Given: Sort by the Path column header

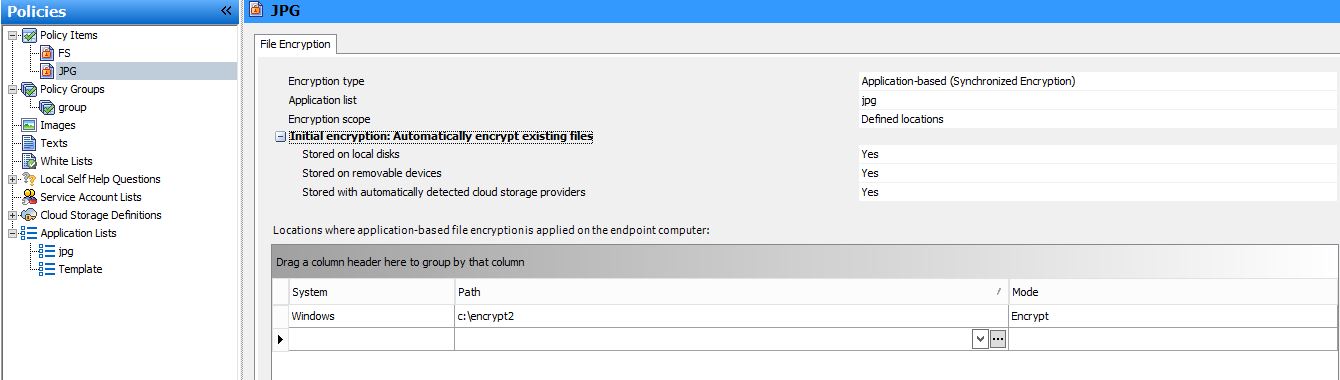Looking at the screenshot, I should pos(731,291).
